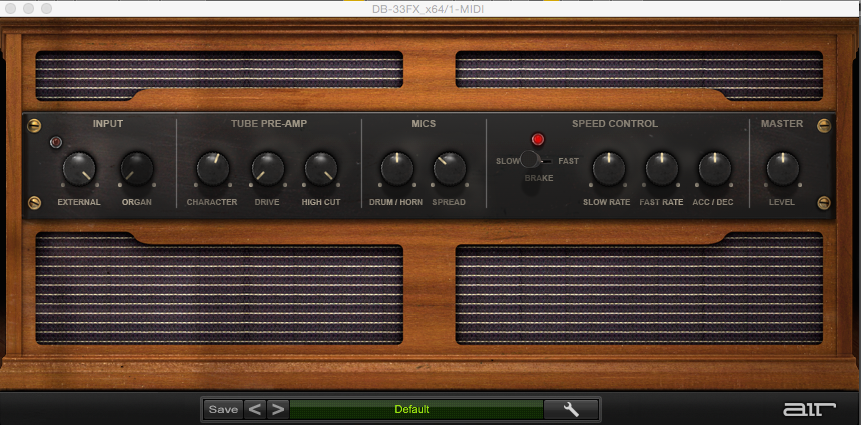Click the FAST label

pos(568,161)
